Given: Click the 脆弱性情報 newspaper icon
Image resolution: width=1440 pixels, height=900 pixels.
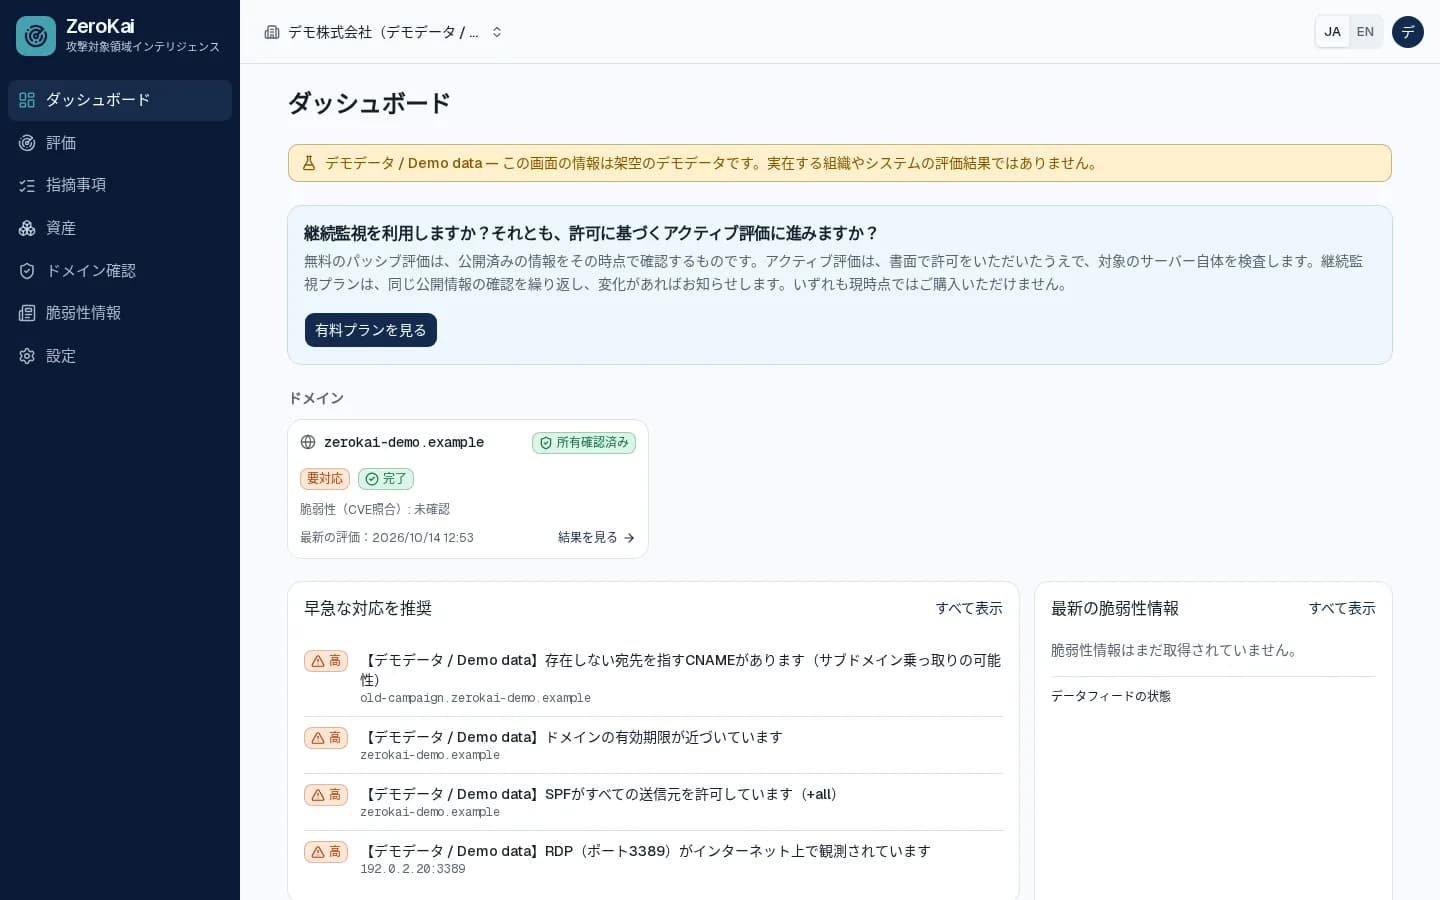Looking at the screenshot, I should point(27,313).
